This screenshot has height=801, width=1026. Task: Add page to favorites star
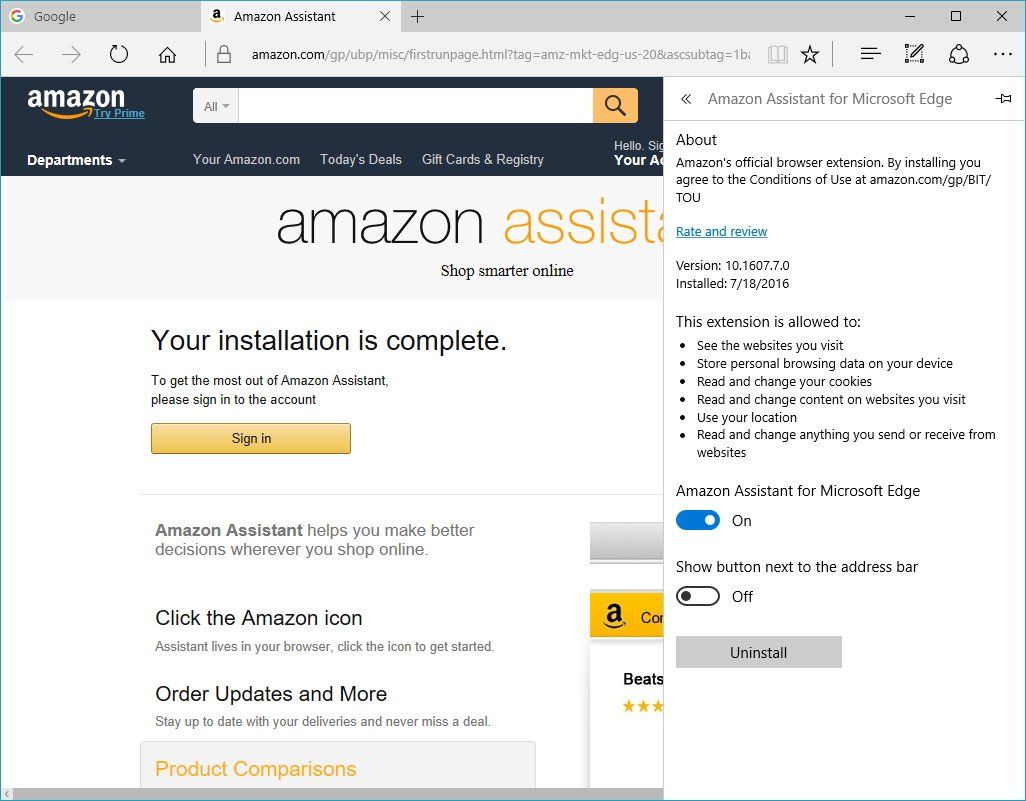pos(810,55)
